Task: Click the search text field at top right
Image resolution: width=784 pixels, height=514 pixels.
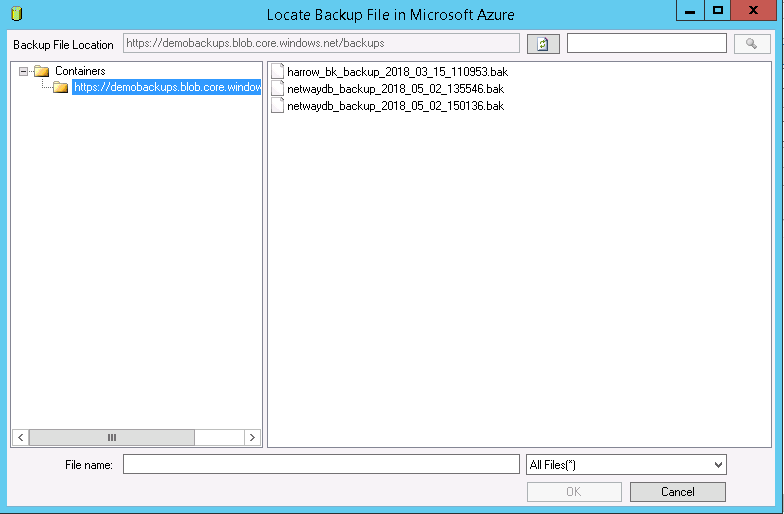Action: point(646,43)
